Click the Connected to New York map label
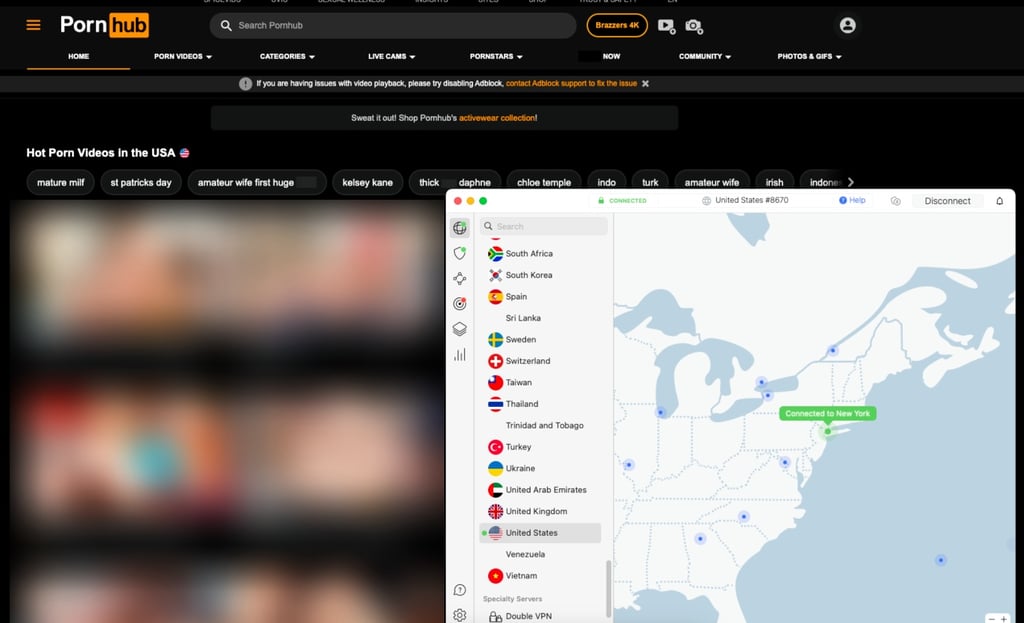 [x=827, y=413]
